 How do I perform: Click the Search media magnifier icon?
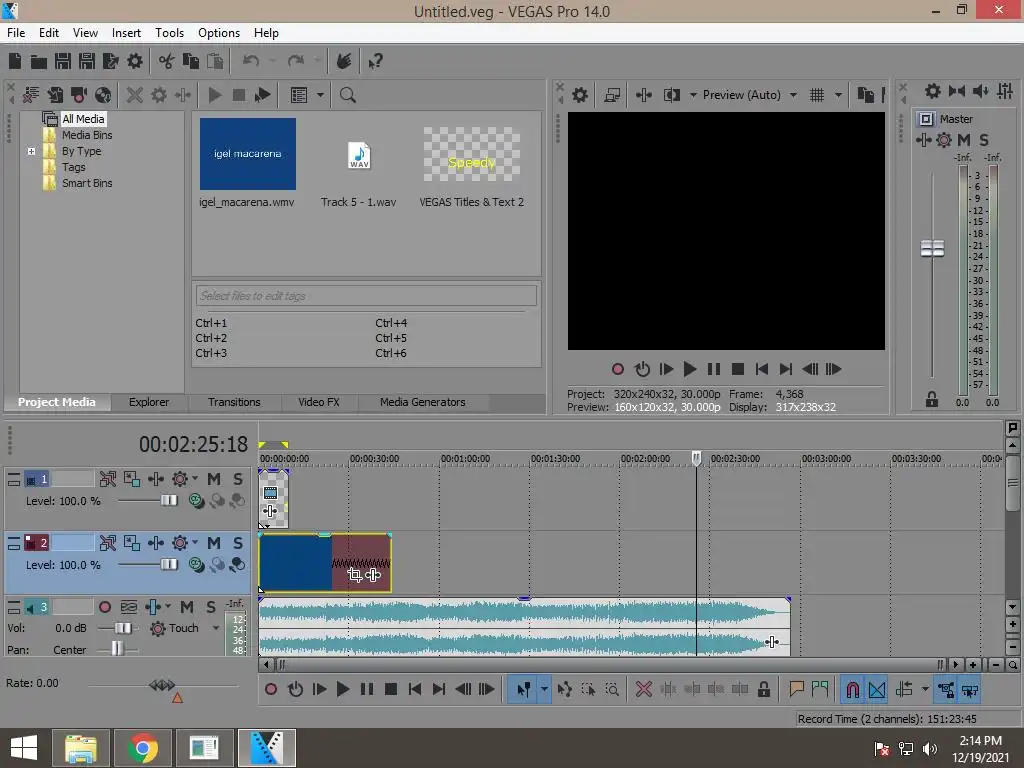click(x=347, y=95)
